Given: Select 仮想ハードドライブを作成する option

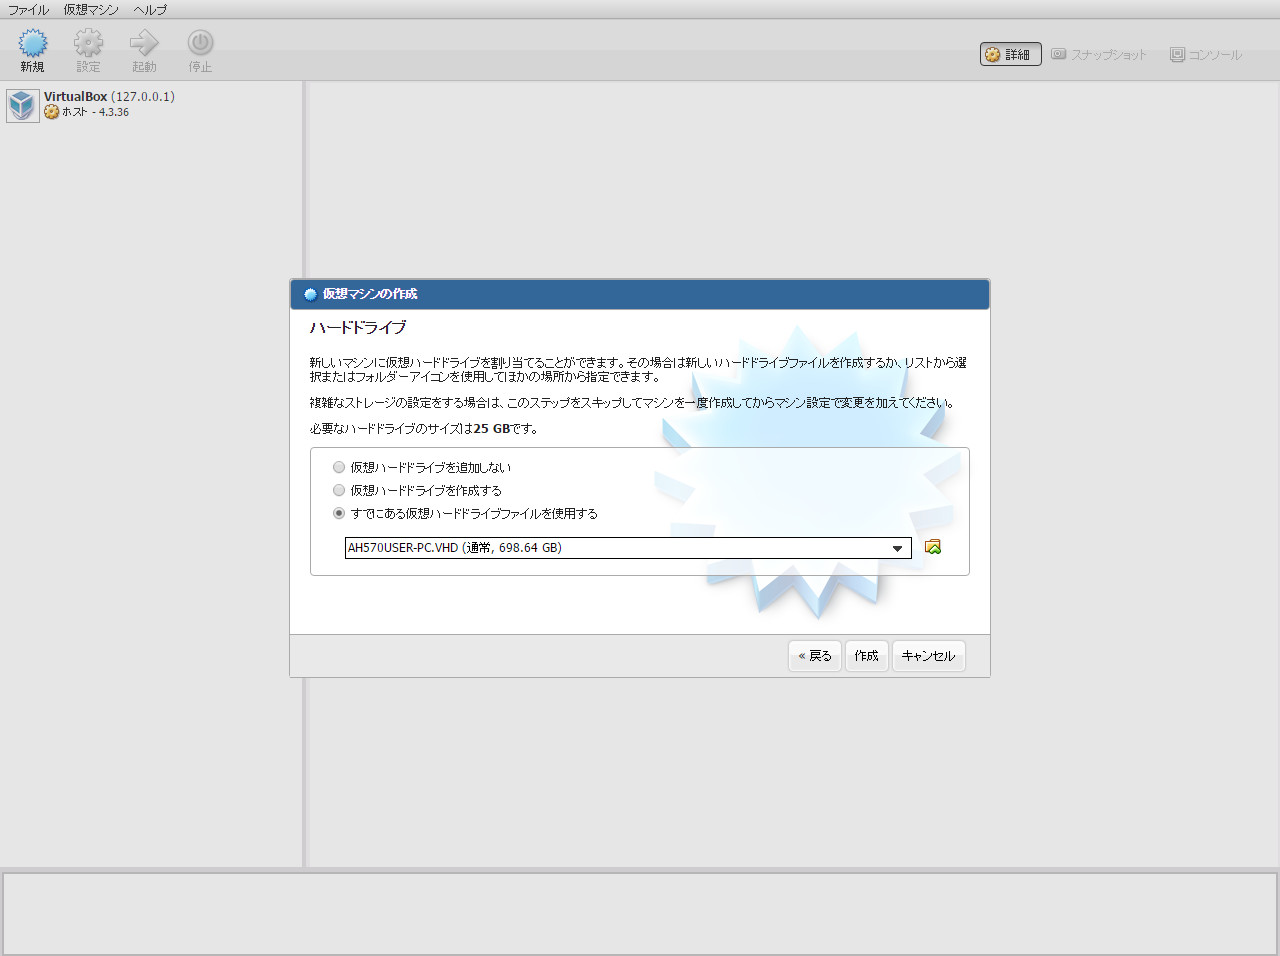Looking at the screenshot, I should pos(339,490).
